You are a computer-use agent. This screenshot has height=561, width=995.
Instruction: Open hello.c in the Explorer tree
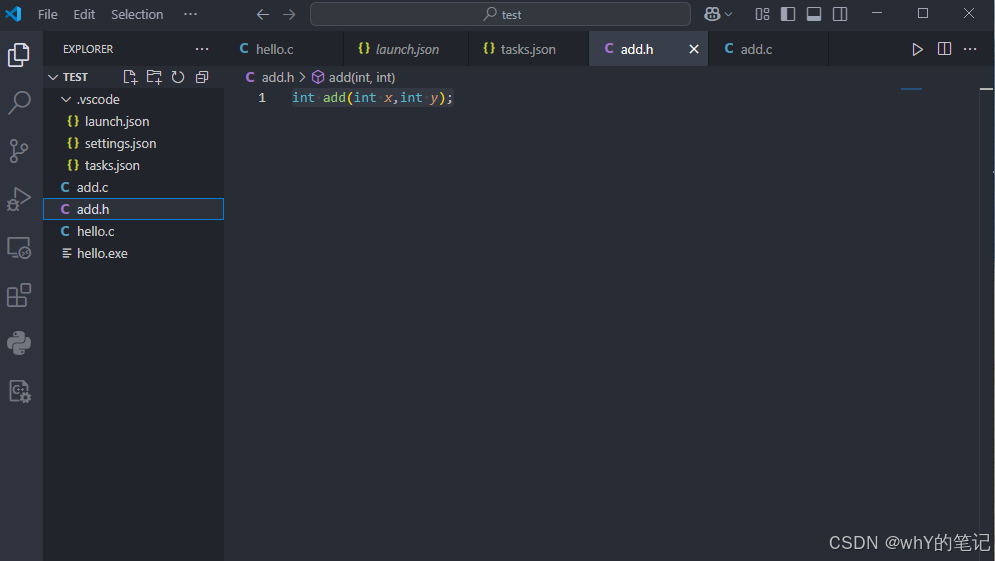click(x=133, y=232)
